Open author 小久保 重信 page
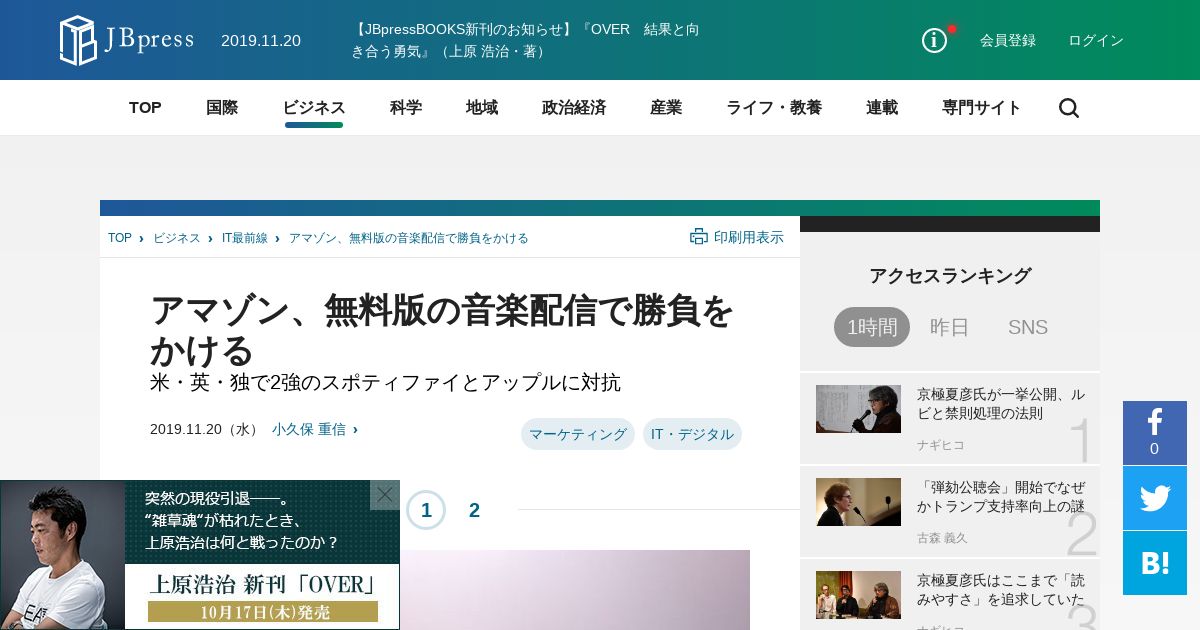Image resolution: width=1200 pixels, height=630 pixels. click(x=309, y=429)
